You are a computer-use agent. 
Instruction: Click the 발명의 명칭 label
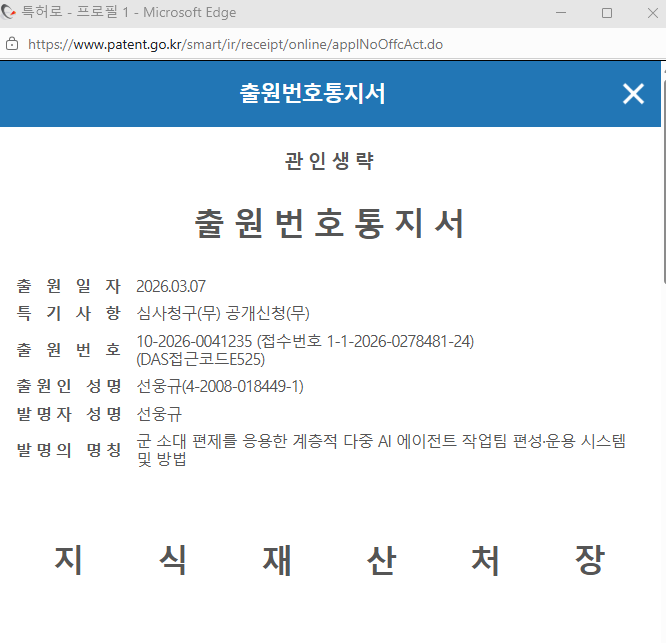(69, 450)
